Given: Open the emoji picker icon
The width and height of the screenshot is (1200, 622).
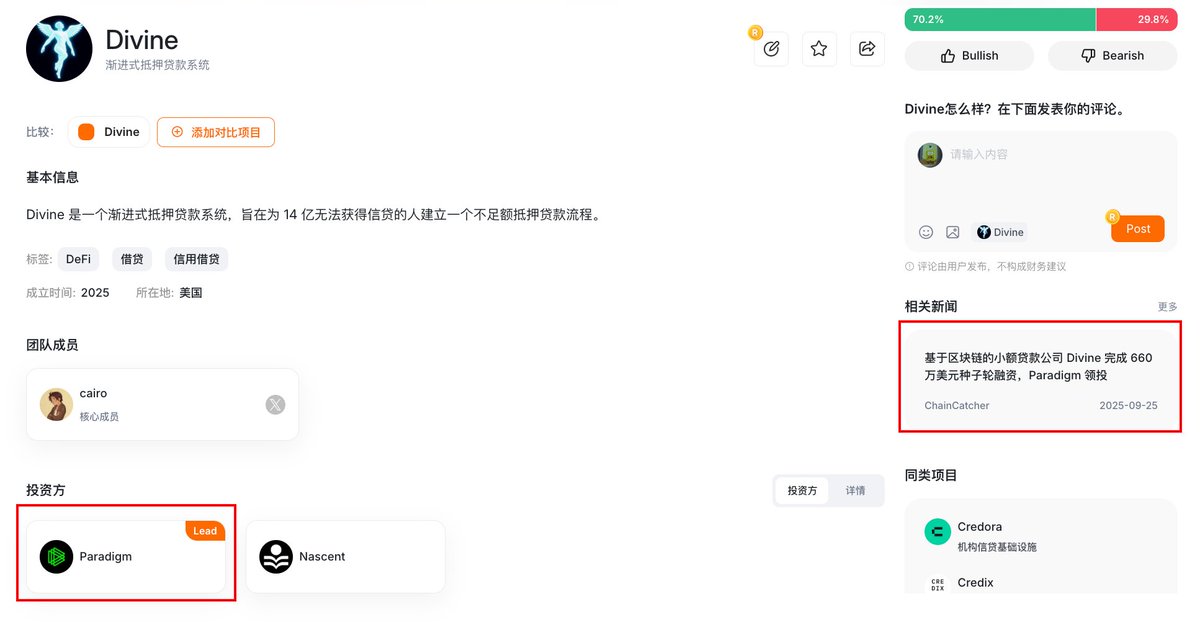Looking at the screenshot, I should (x=926, y=232).
